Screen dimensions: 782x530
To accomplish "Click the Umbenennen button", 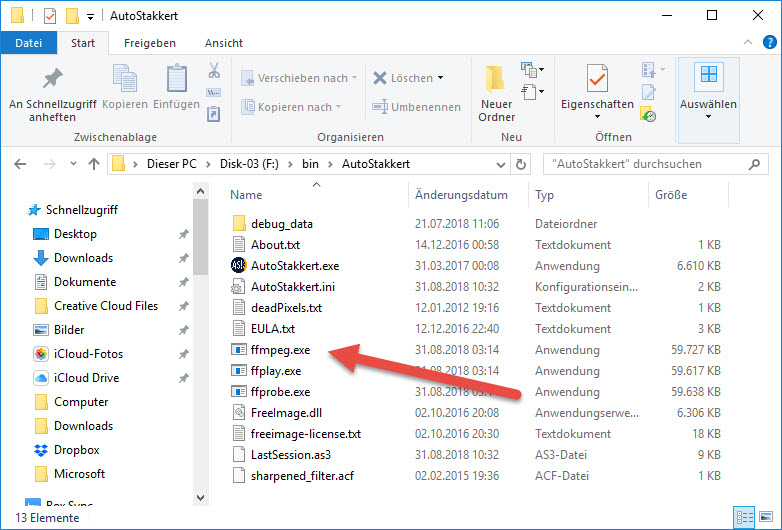I will click(x=417, y=107).
